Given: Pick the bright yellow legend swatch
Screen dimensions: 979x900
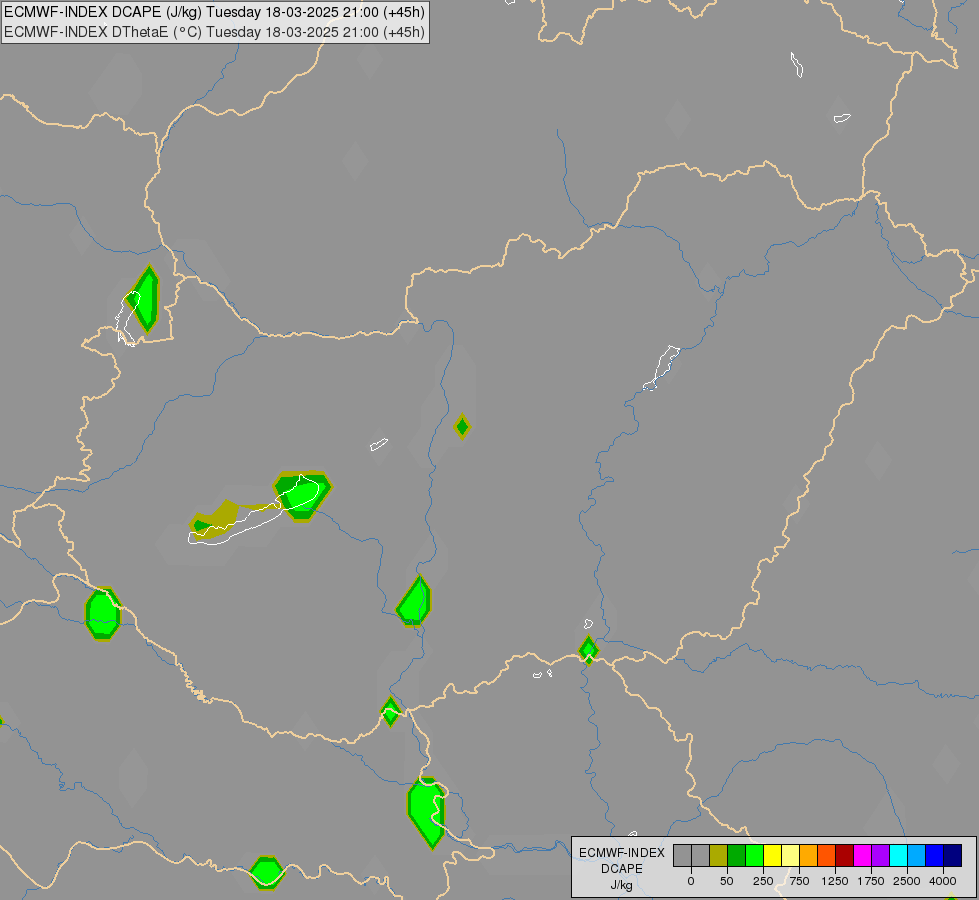Looking at the screenshot, I should (x=773, y=855).
